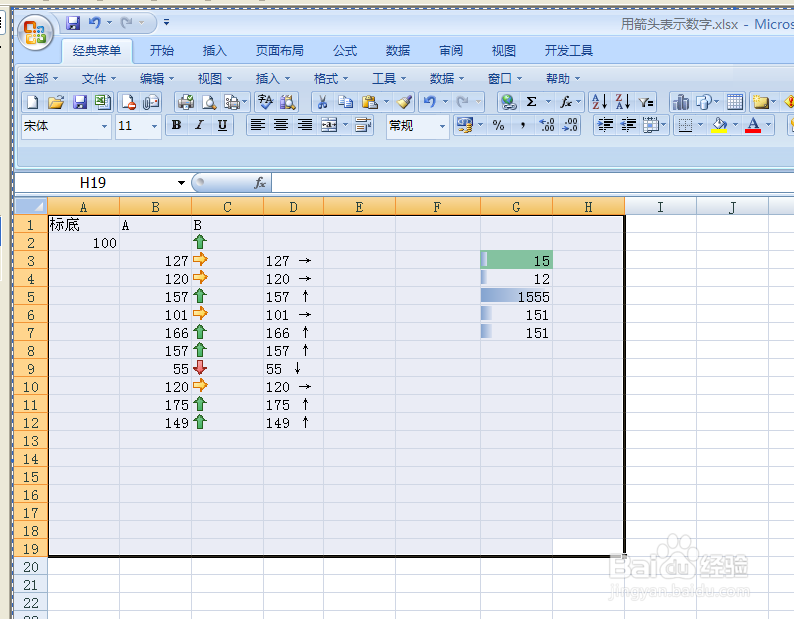Open fill color dropdown arrow
The image size is (794, 619).
(735, 125)
